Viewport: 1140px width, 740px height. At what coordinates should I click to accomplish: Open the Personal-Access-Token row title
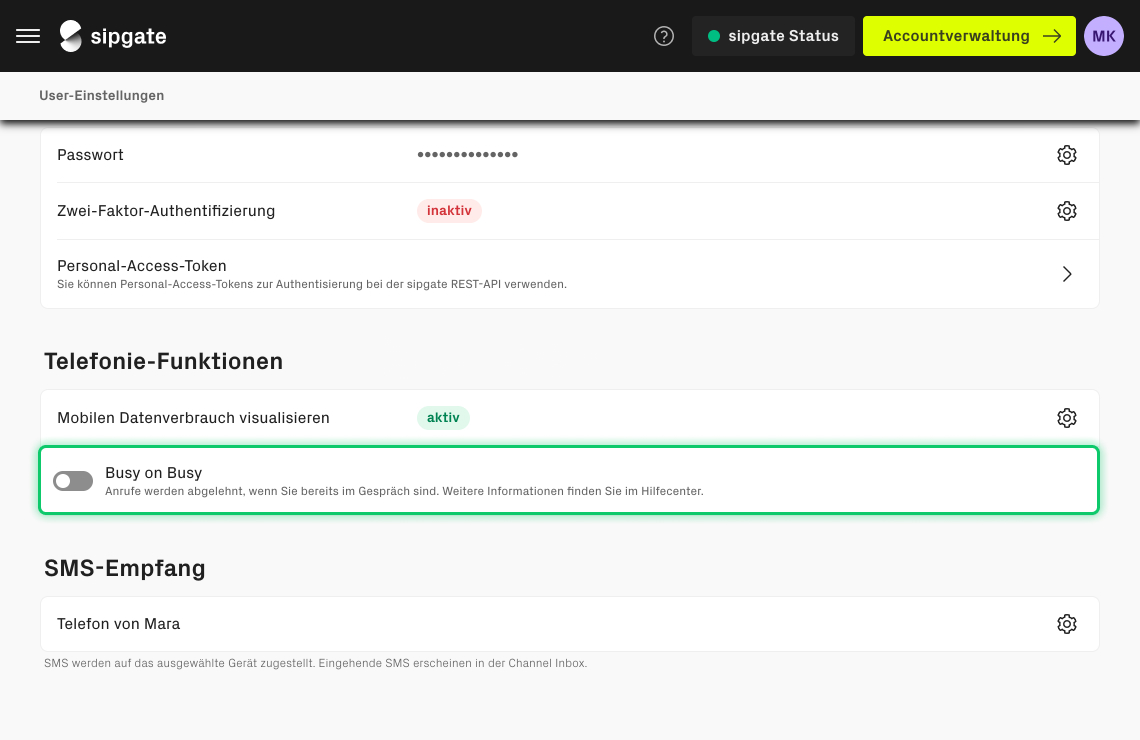coord(142,266)
